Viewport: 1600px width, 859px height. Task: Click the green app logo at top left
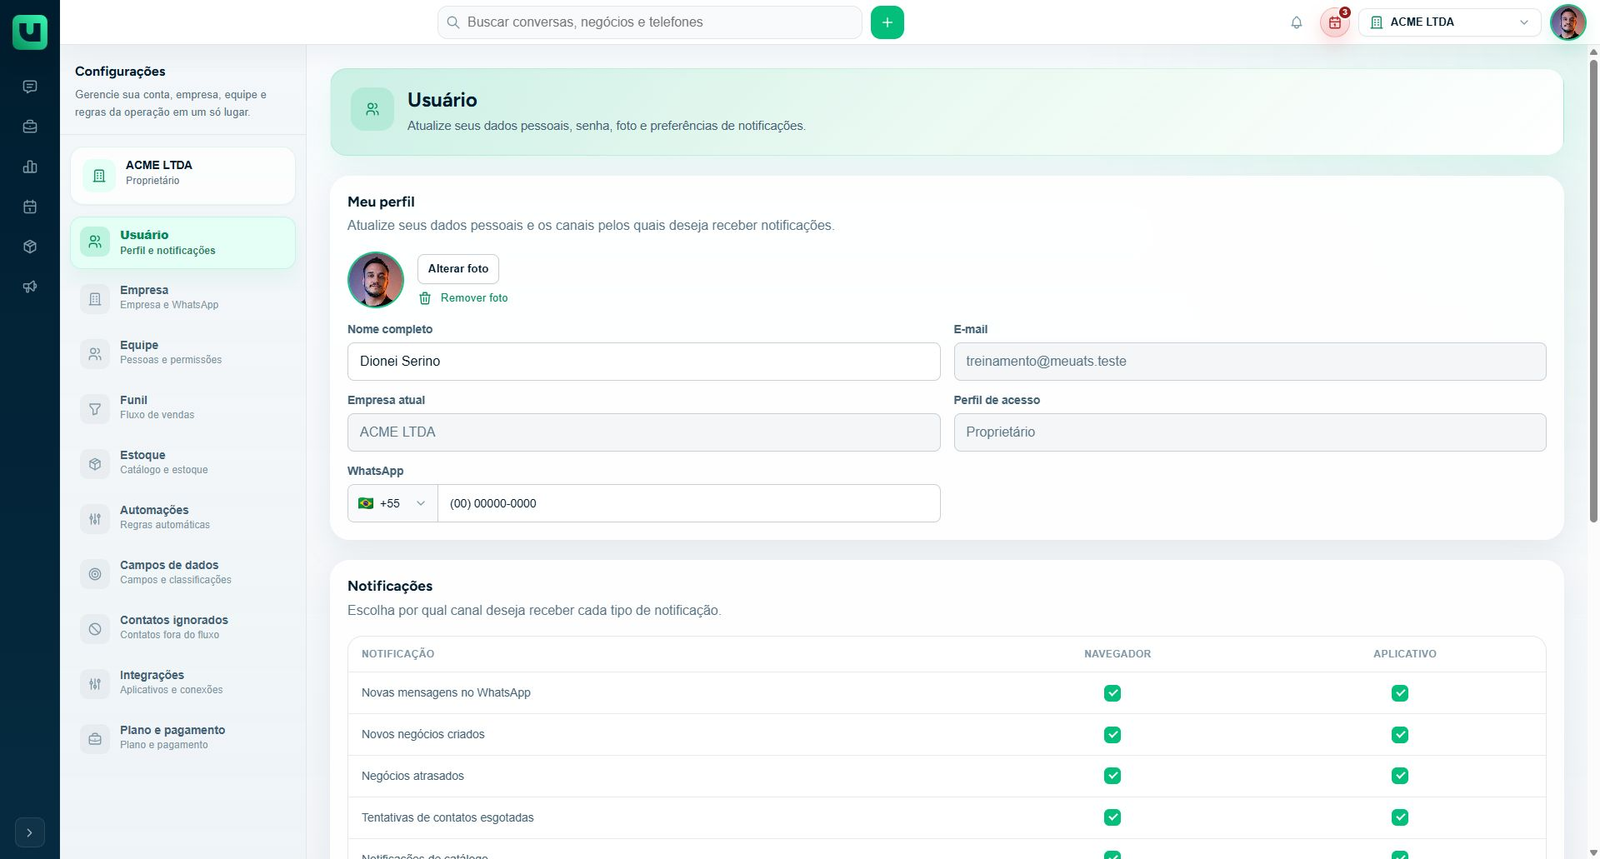30,31
